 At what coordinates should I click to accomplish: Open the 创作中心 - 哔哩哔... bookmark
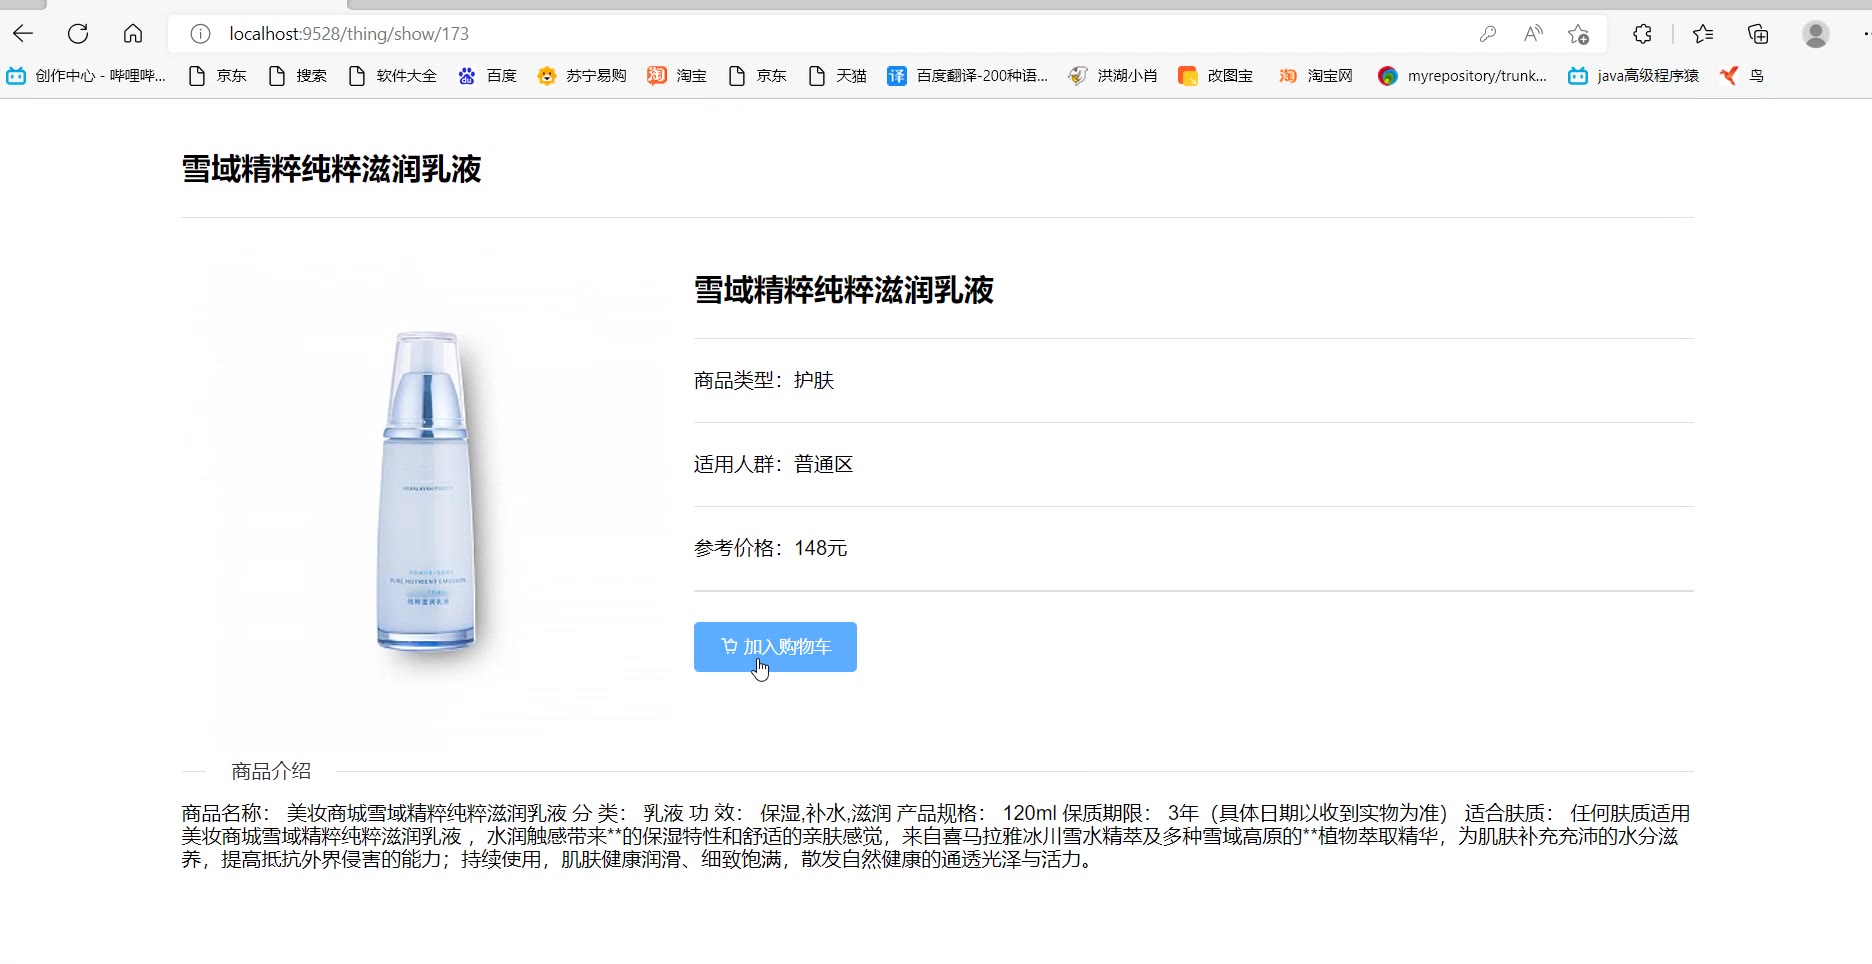(x=86, y=76)
